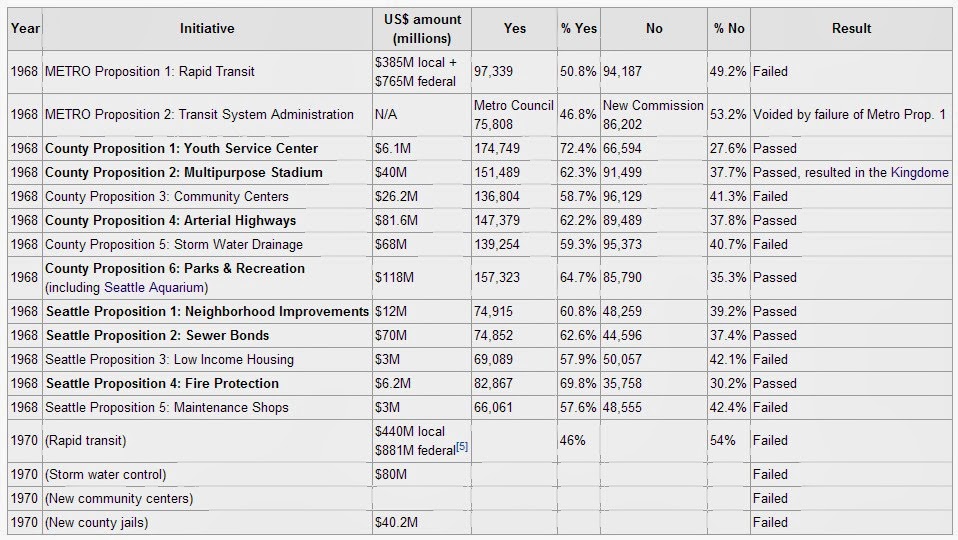This screenshot has width=958, height=540.
Task: Select the % Yes column header
Action: [x=578, y=28]
